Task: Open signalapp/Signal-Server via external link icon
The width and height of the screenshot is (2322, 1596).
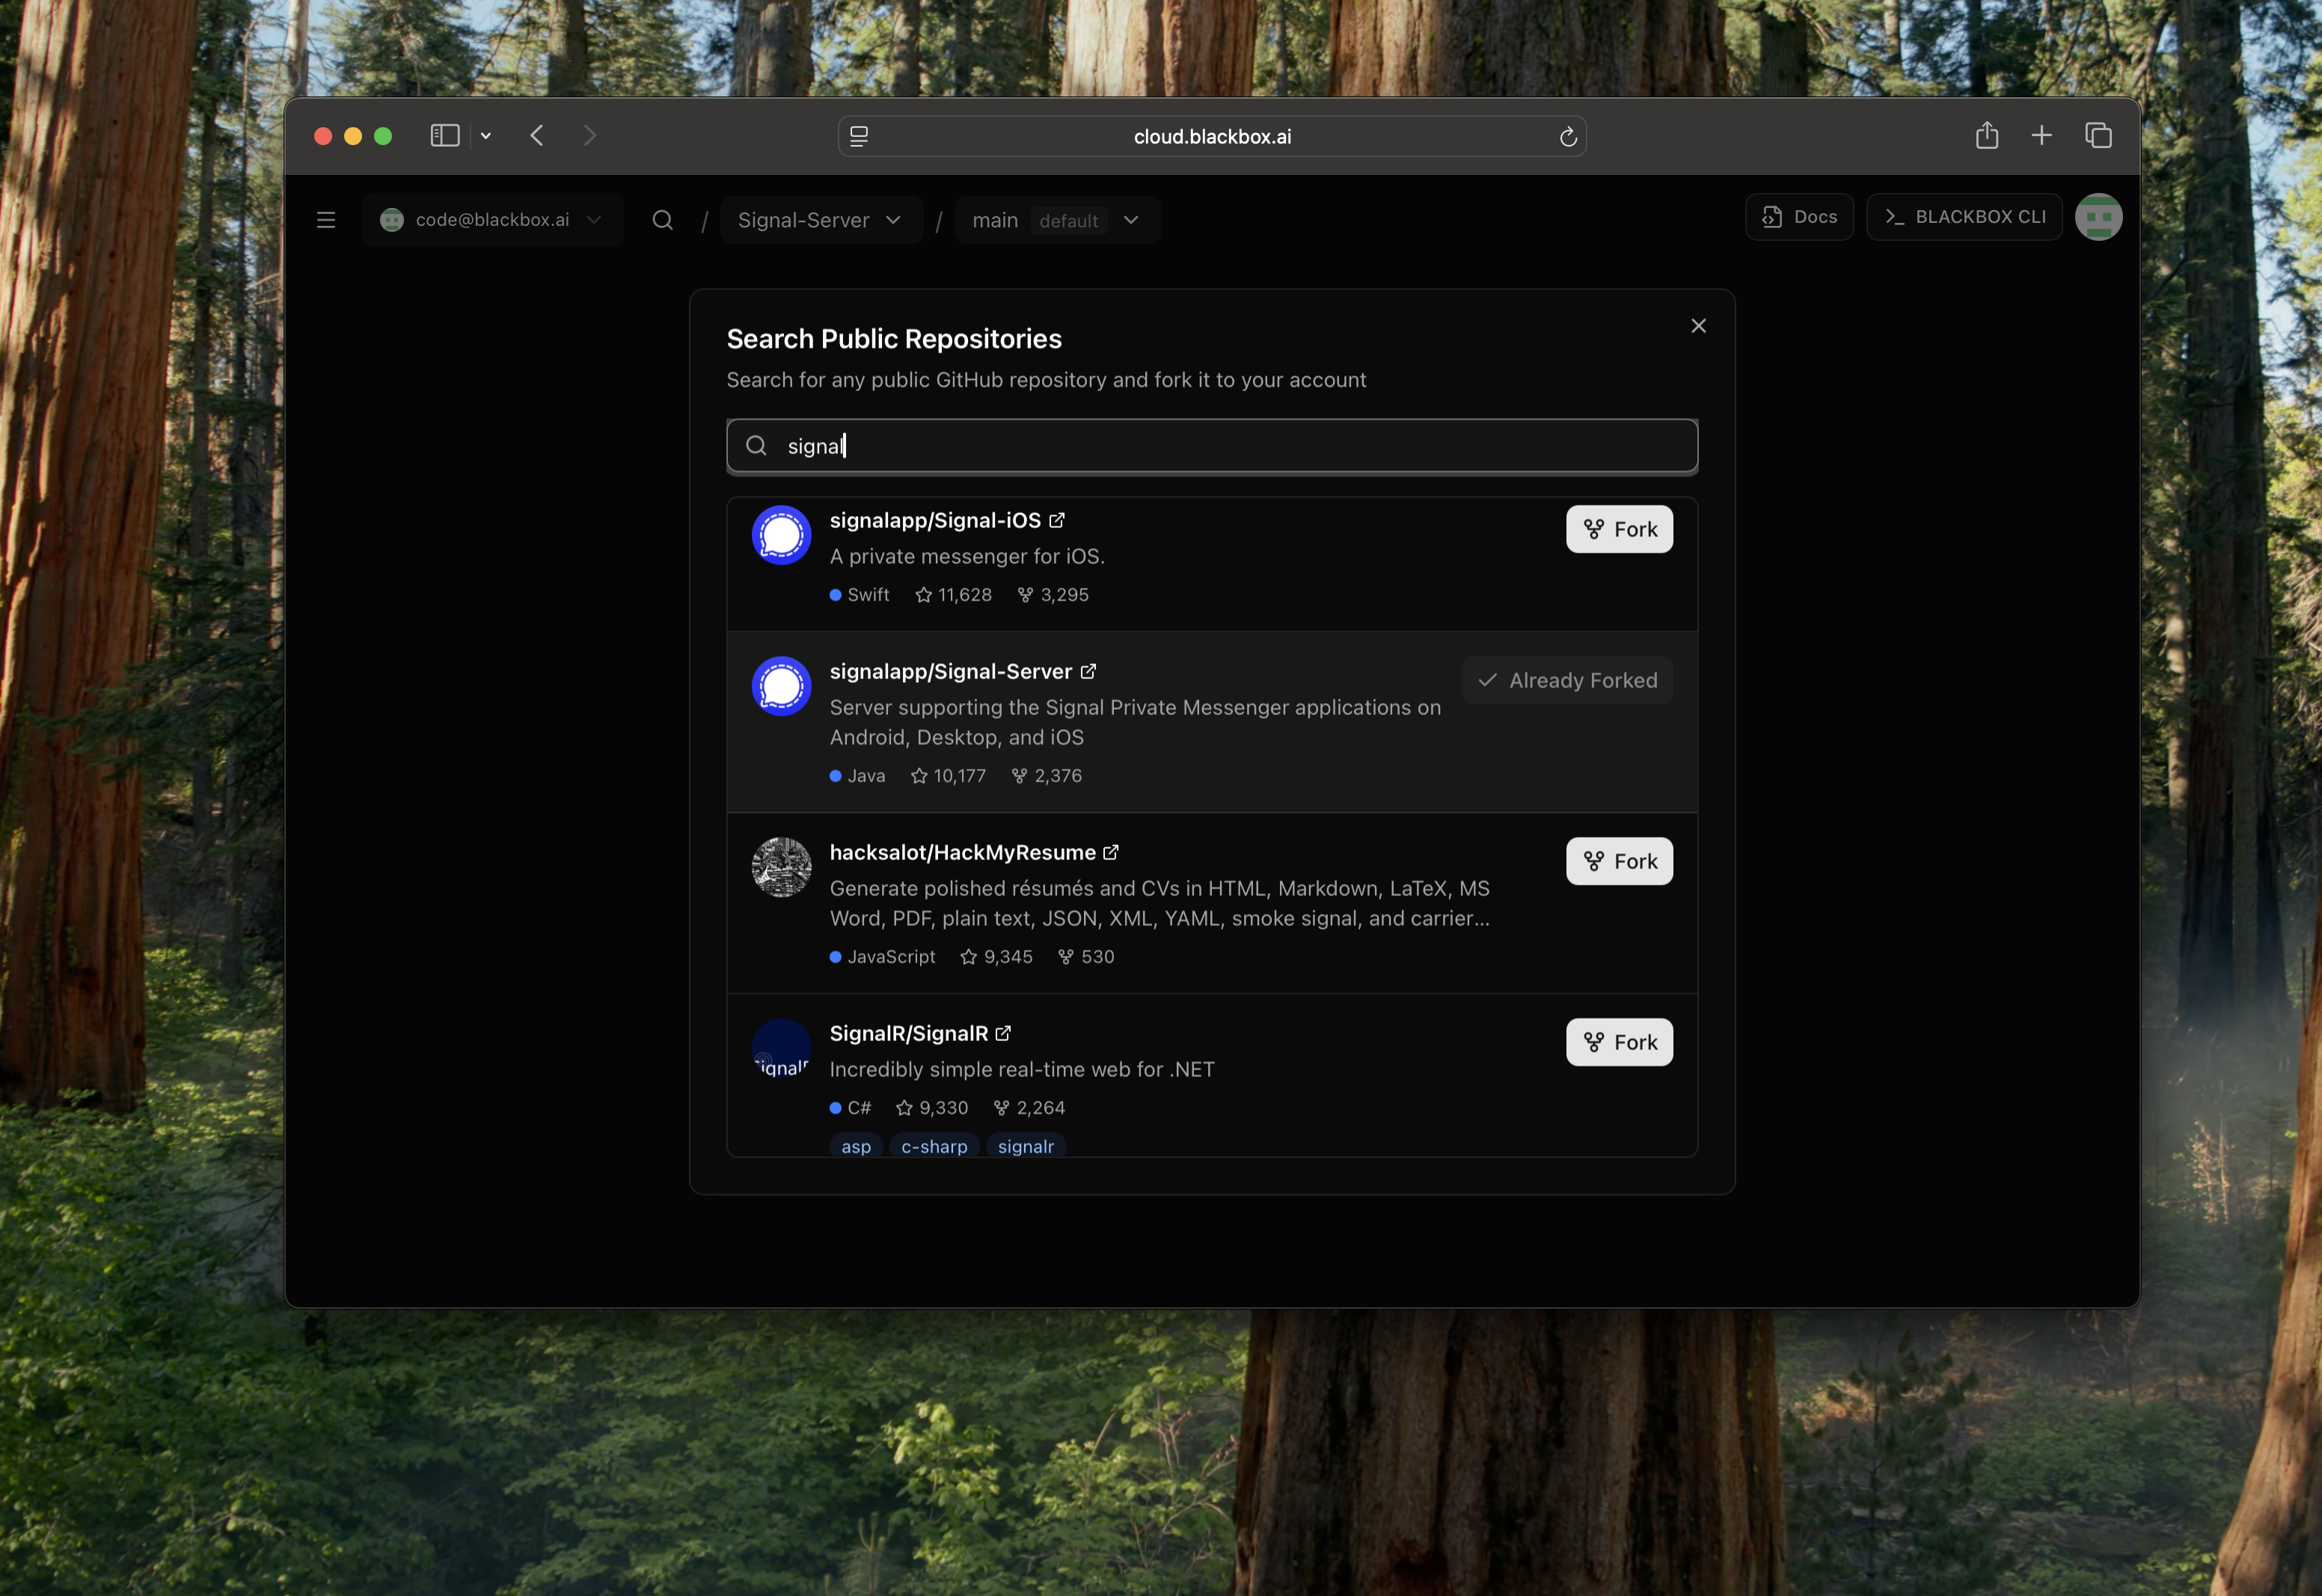Action: coord(1089,671)
